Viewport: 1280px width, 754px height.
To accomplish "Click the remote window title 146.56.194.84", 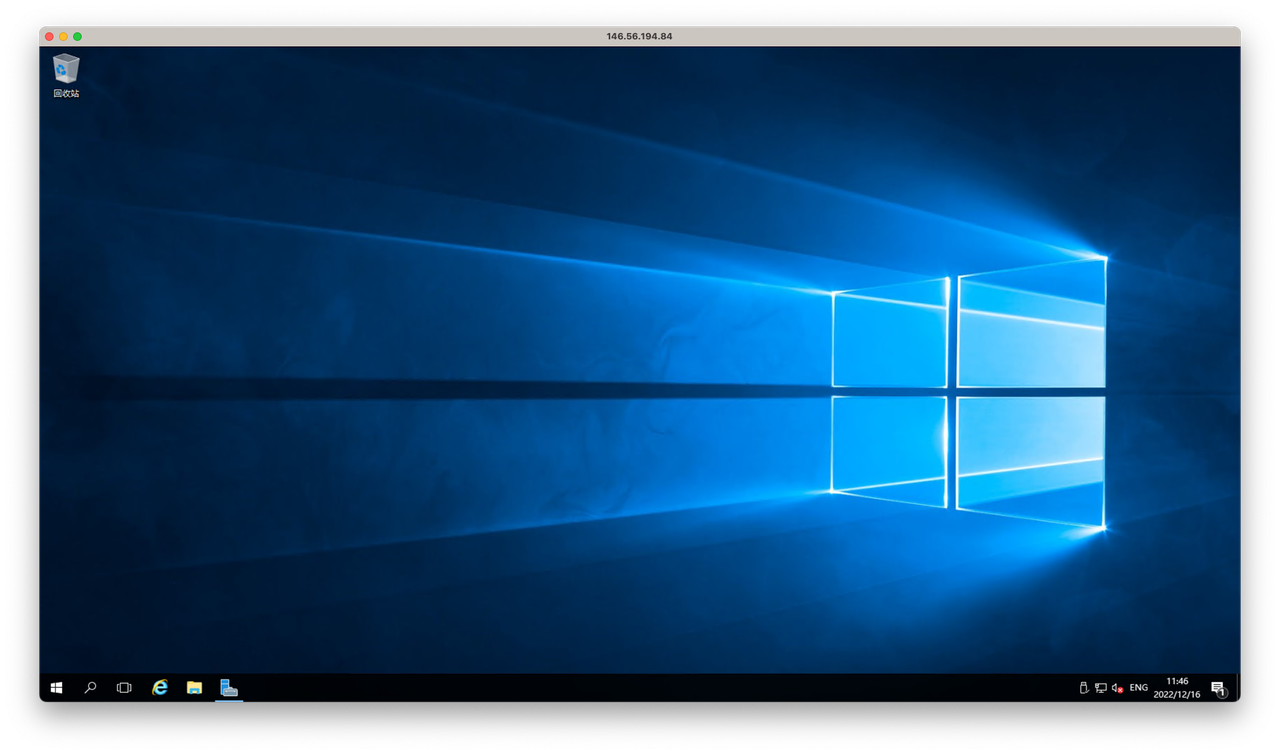I will (639, 36).
